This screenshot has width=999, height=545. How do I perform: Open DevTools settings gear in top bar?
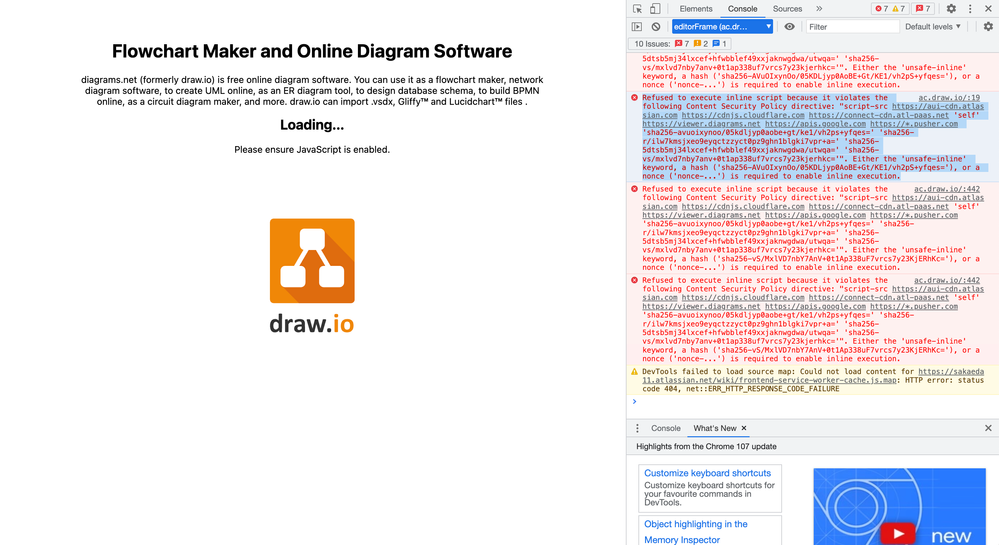(951, 9)
